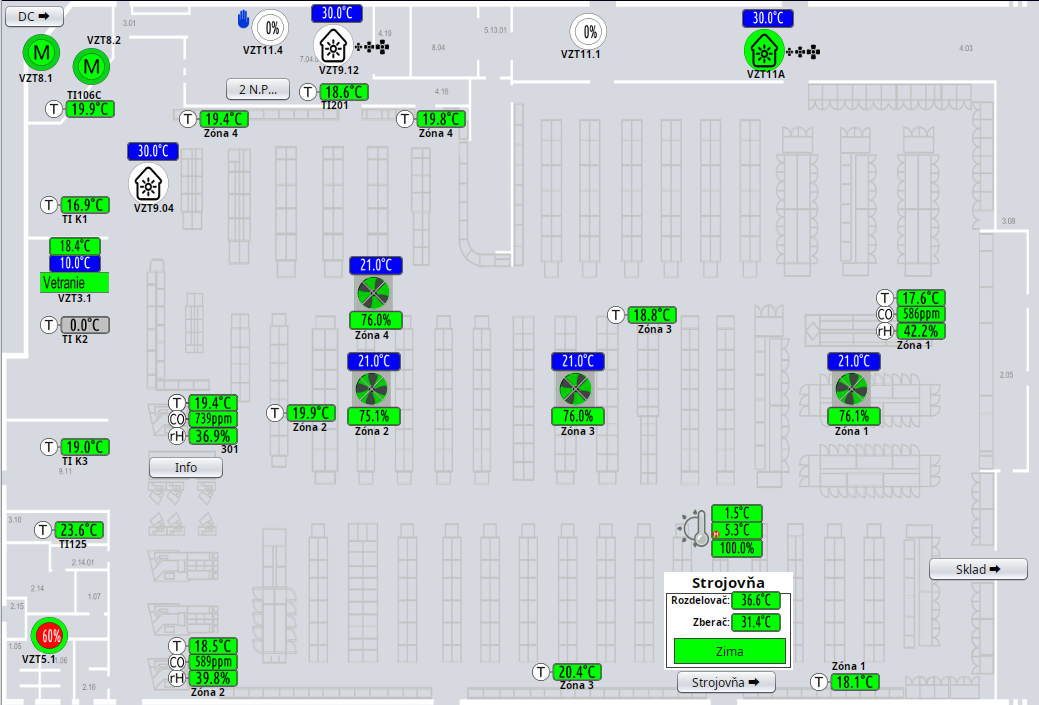This screenshot has height=705, width=1039.
Task: Click the outdoor weather thermometer icon
Action: tap(693, 528)
